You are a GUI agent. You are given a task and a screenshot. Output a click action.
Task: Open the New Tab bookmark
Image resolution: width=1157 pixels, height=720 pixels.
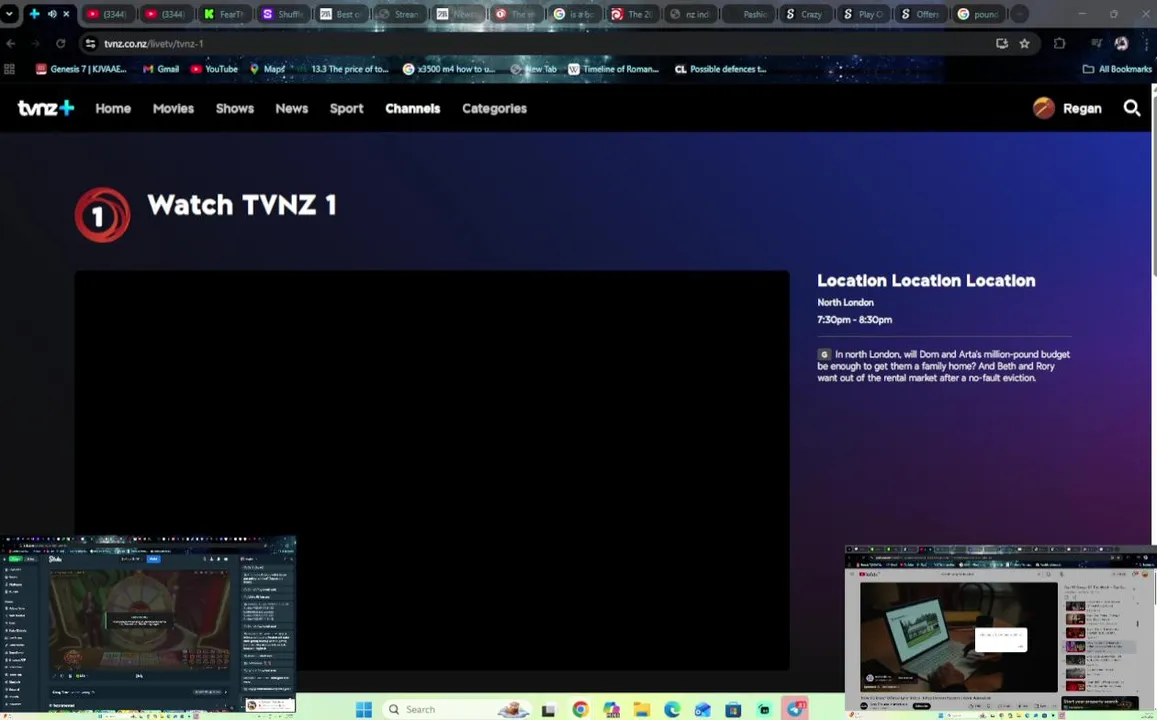coord(533,69)
